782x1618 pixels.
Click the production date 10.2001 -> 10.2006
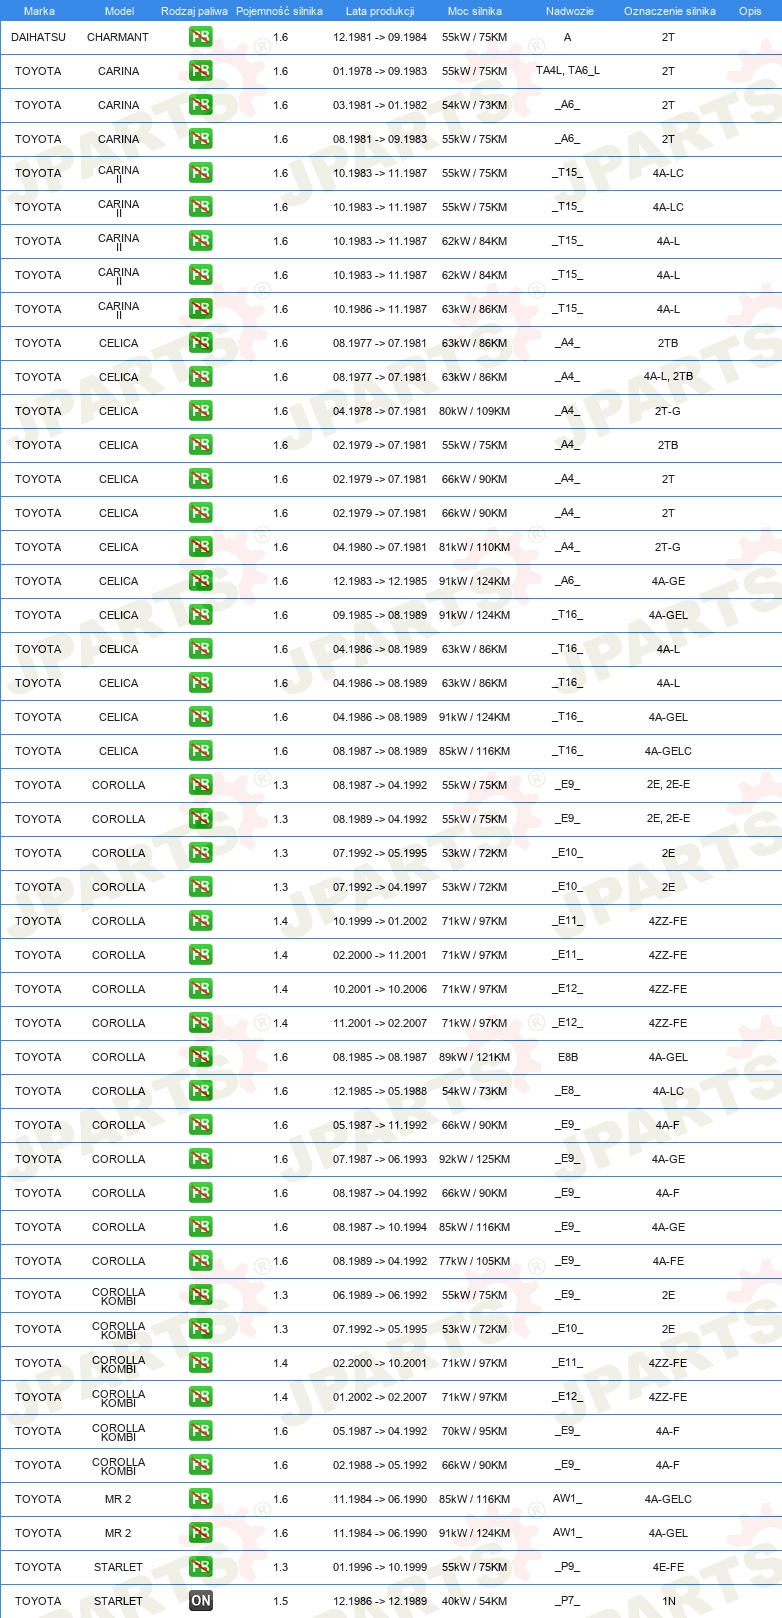[380, 989]
